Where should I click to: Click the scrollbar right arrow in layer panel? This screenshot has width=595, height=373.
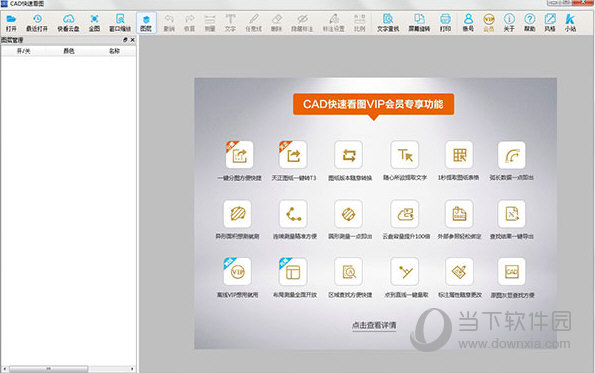[x=132, y=368]
